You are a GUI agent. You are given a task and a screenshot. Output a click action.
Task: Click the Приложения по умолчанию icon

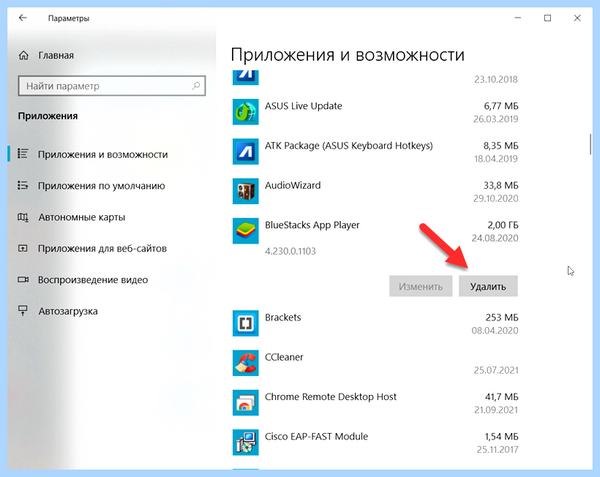pyautogui.click(x=23, y=186)
